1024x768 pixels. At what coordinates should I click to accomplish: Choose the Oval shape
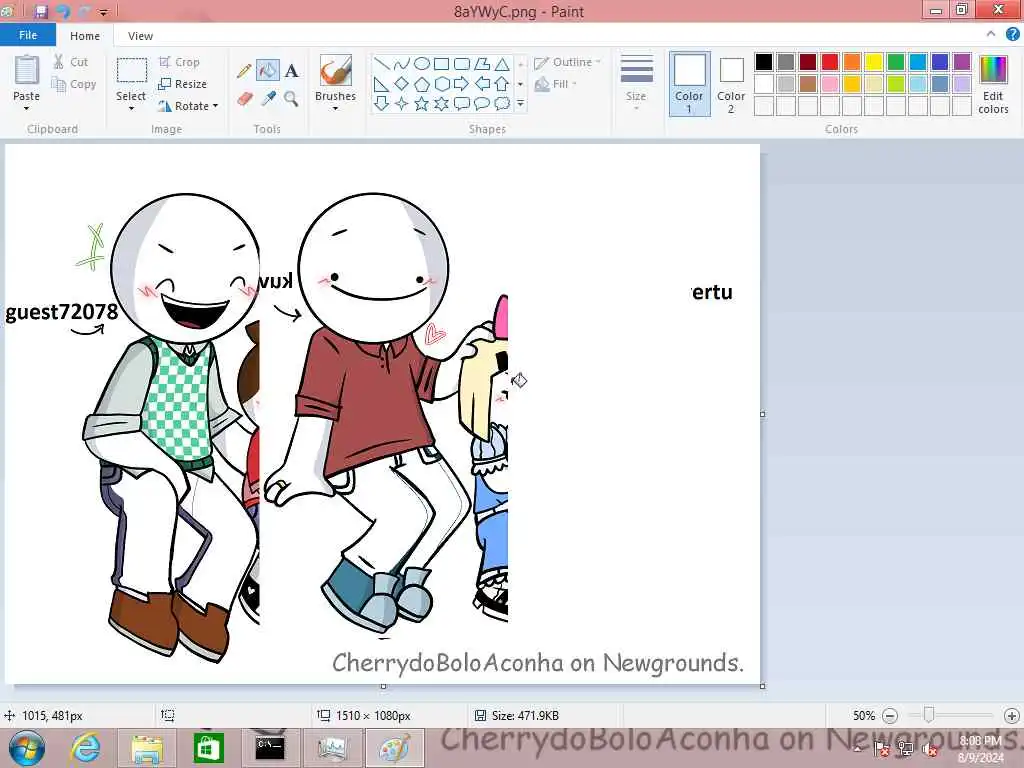pyautogui.click(x=422, y=64)
